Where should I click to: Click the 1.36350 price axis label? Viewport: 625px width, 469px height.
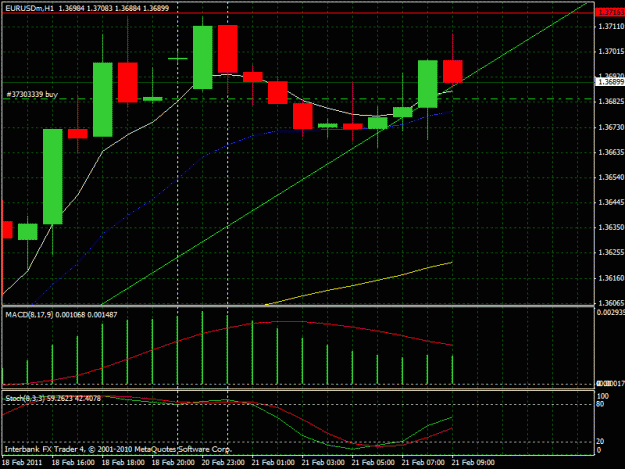pos(611,228)
